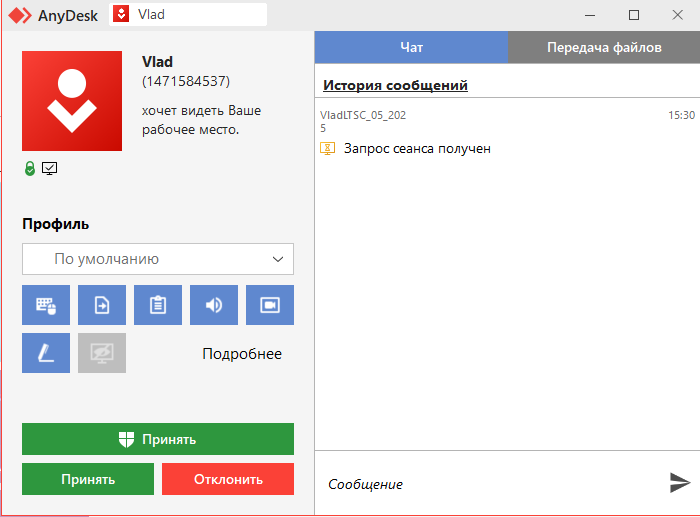
Task: Toggle on-screen drawing permission
Action: [x=46, y=353]
